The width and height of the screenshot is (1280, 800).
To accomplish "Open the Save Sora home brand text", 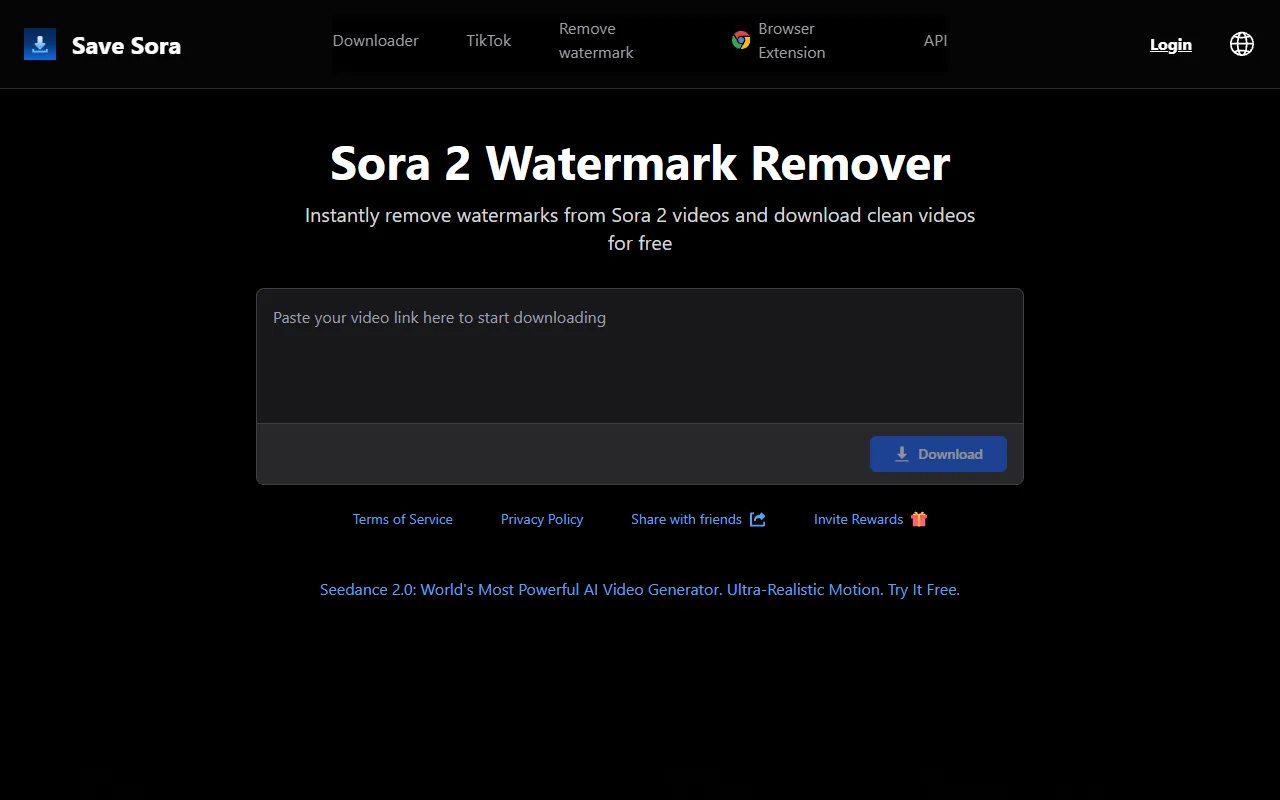I will [126, 45].
